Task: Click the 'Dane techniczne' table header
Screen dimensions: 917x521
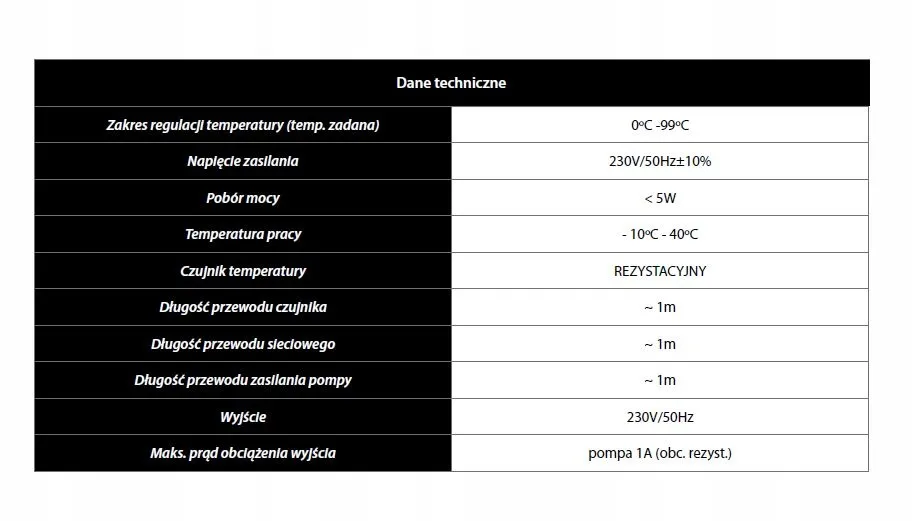Action: pos(451,82)
